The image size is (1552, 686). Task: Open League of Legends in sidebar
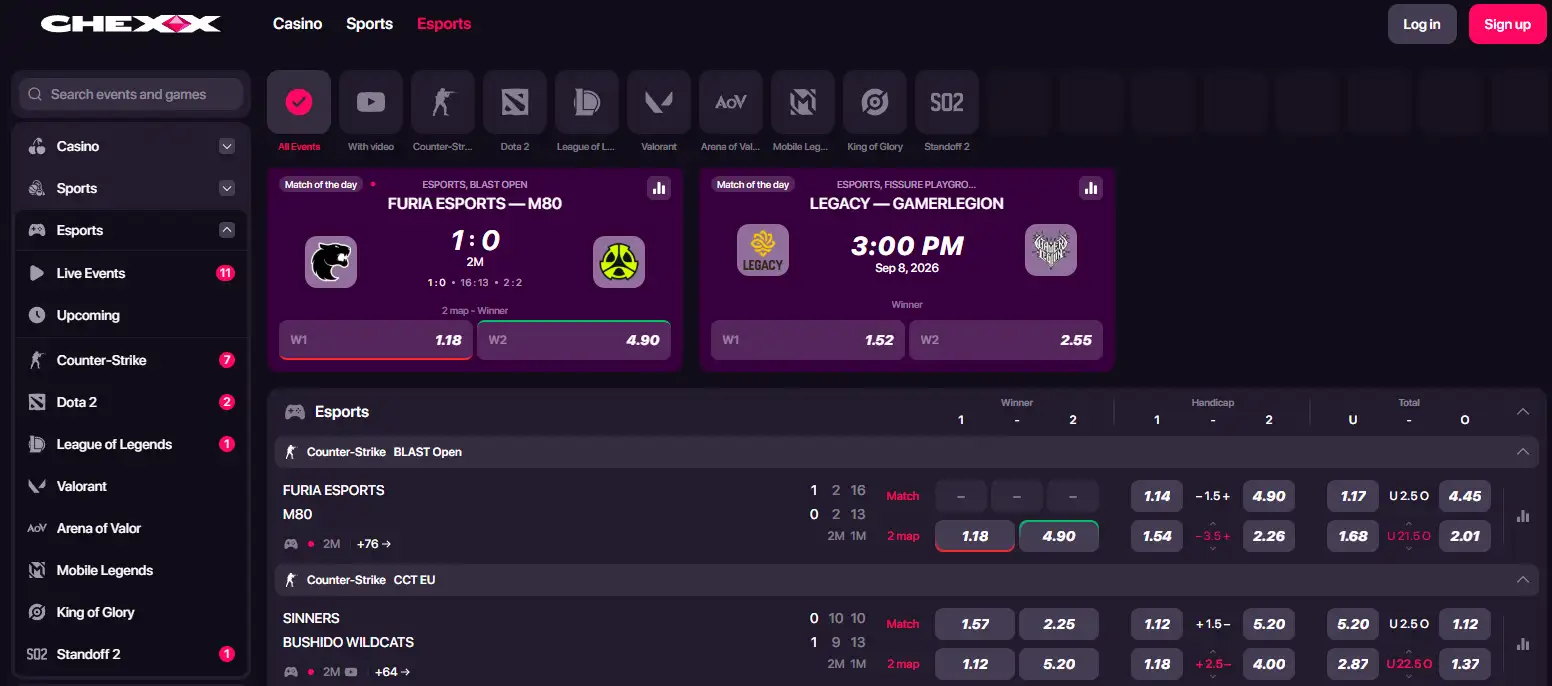point(131,444)
